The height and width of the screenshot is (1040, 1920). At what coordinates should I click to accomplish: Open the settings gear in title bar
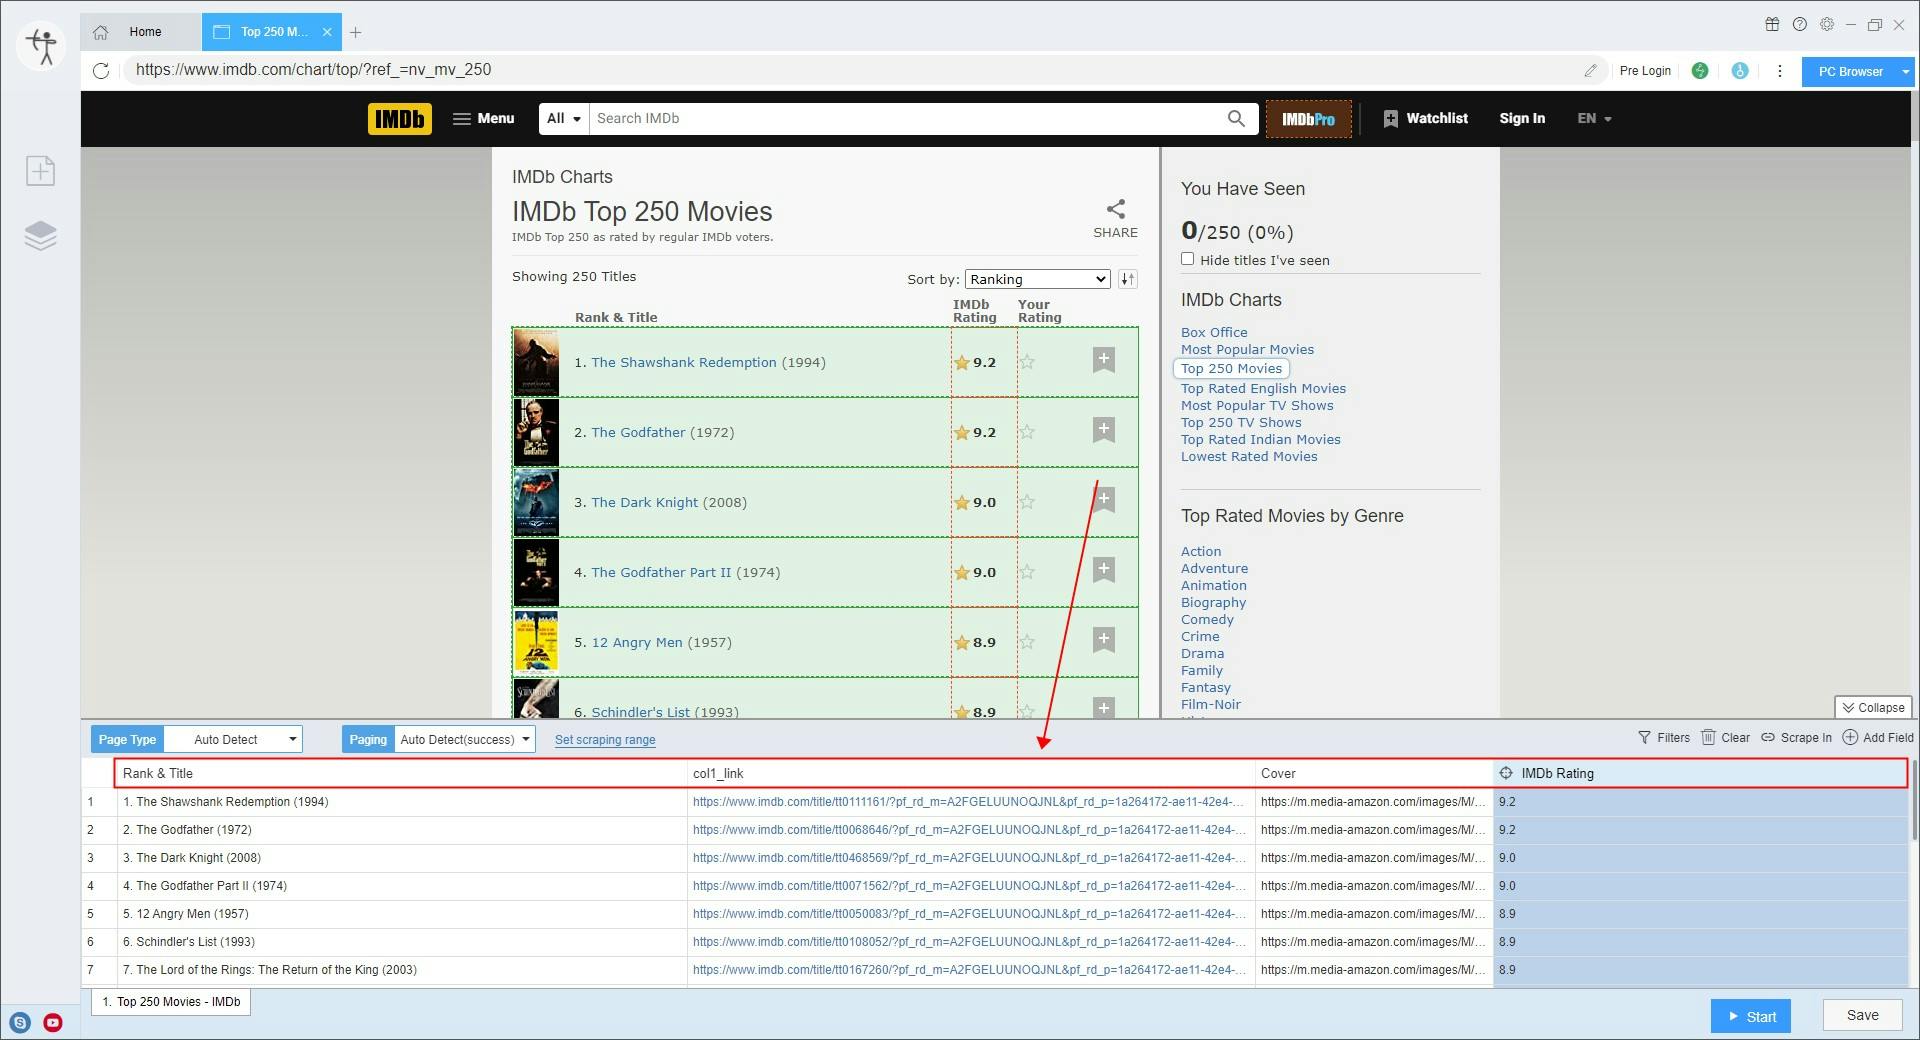pos(1827,24)
